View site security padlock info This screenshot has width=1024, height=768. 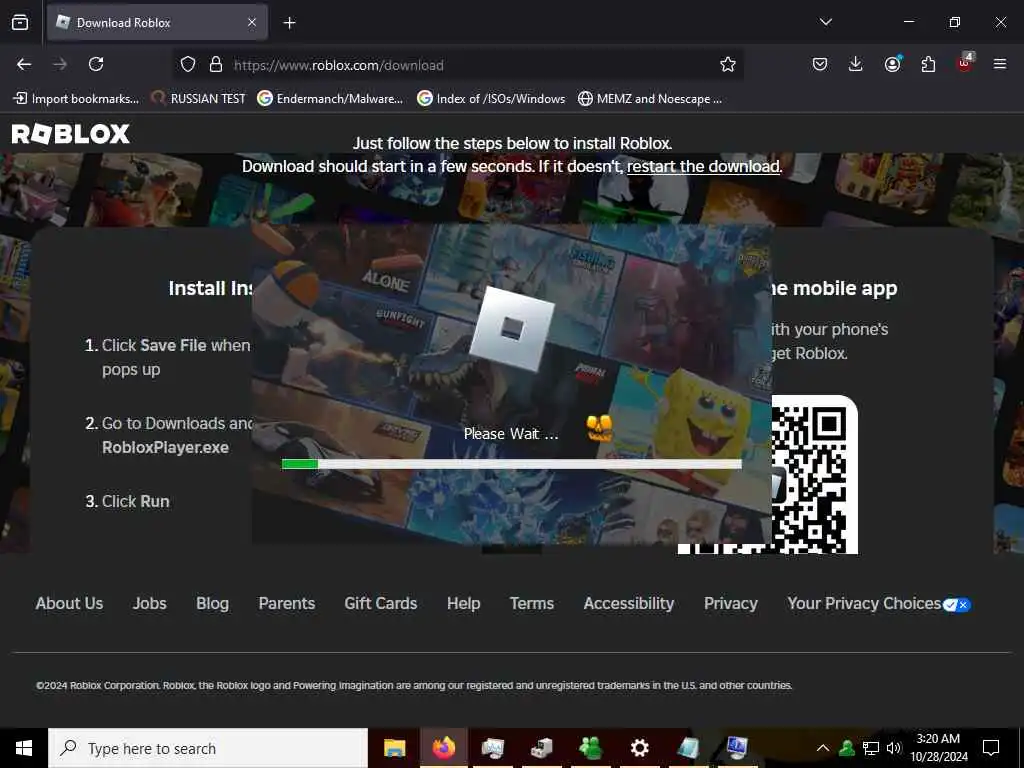coord(216,64)
